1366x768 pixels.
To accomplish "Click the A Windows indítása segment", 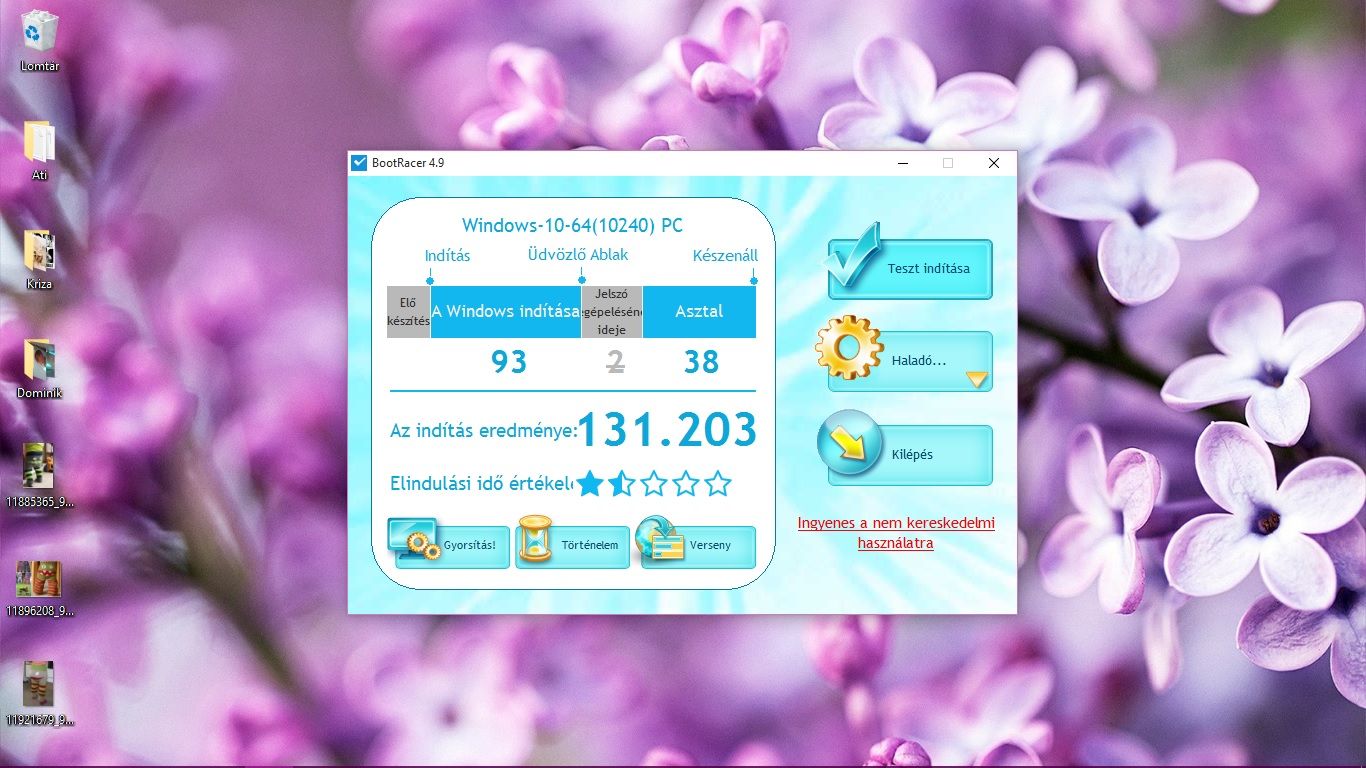I will point(506,312).
